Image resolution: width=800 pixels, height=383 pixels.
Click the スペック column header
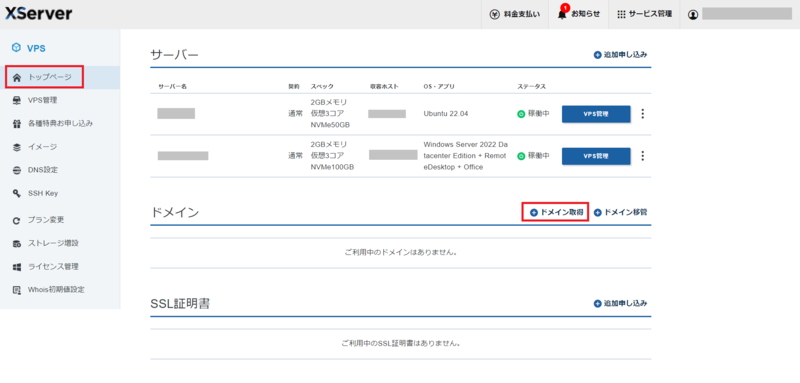[x=322, y=86]
